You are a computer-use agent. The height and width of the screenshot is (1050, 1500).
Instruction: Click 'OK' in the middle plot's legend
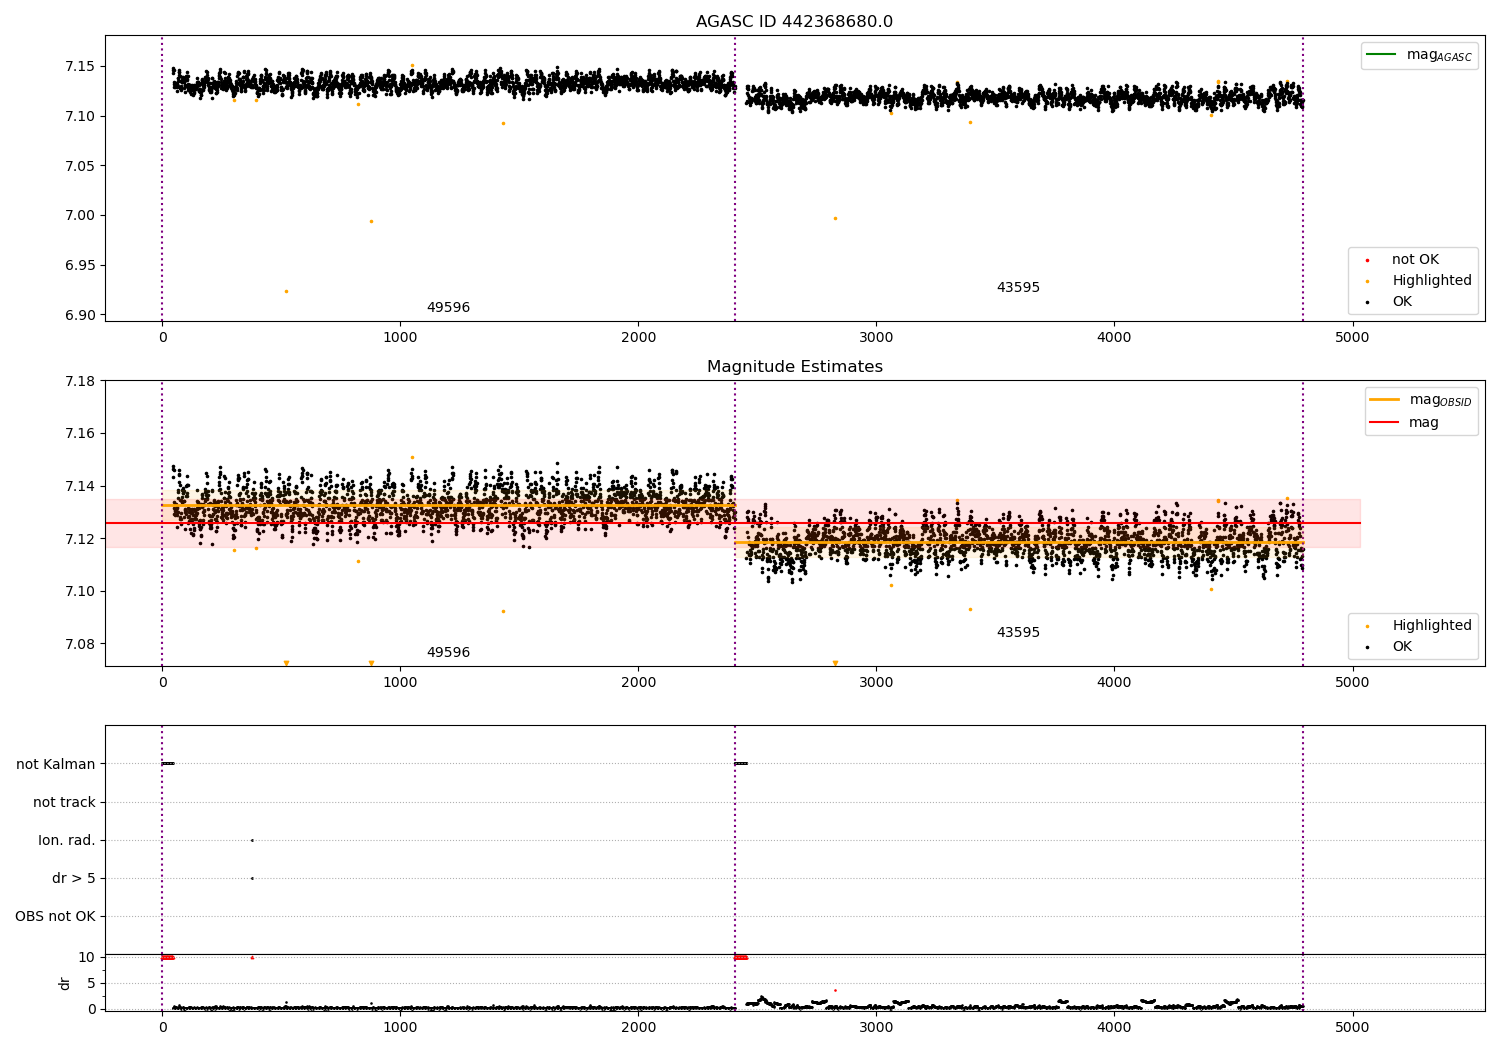[1402, 647]
